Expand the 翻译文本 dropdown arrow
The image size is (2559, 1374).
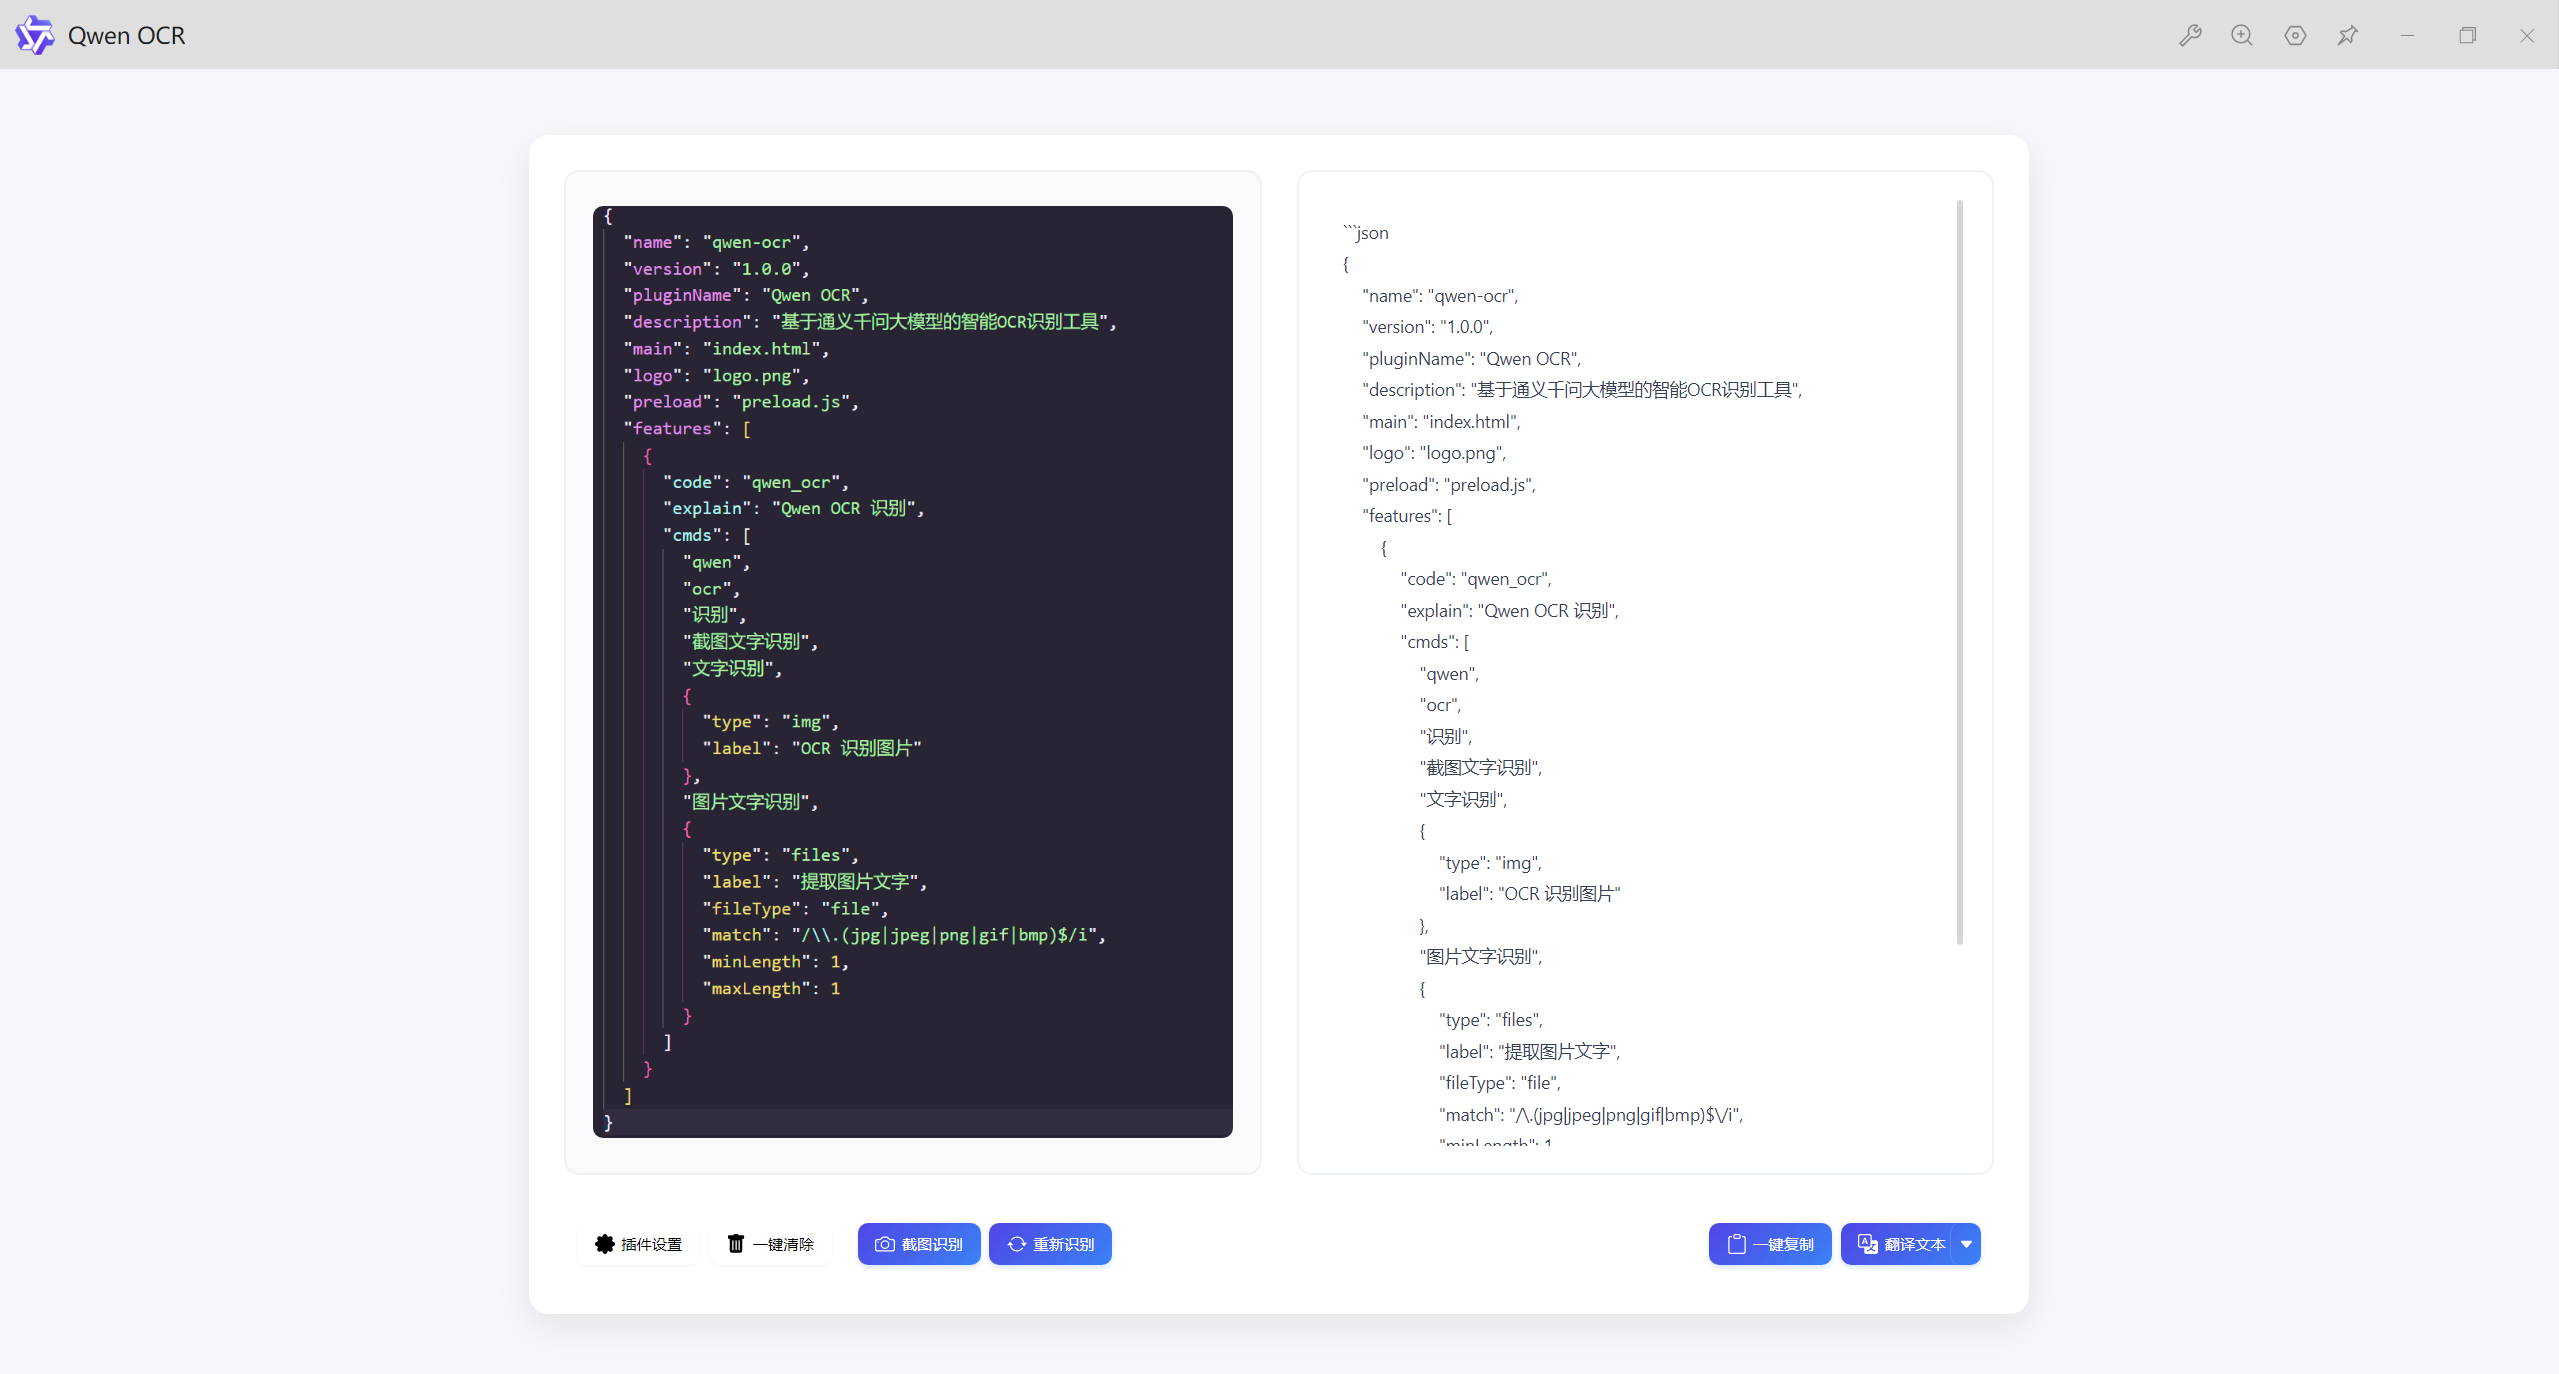pos(1967,1244)
